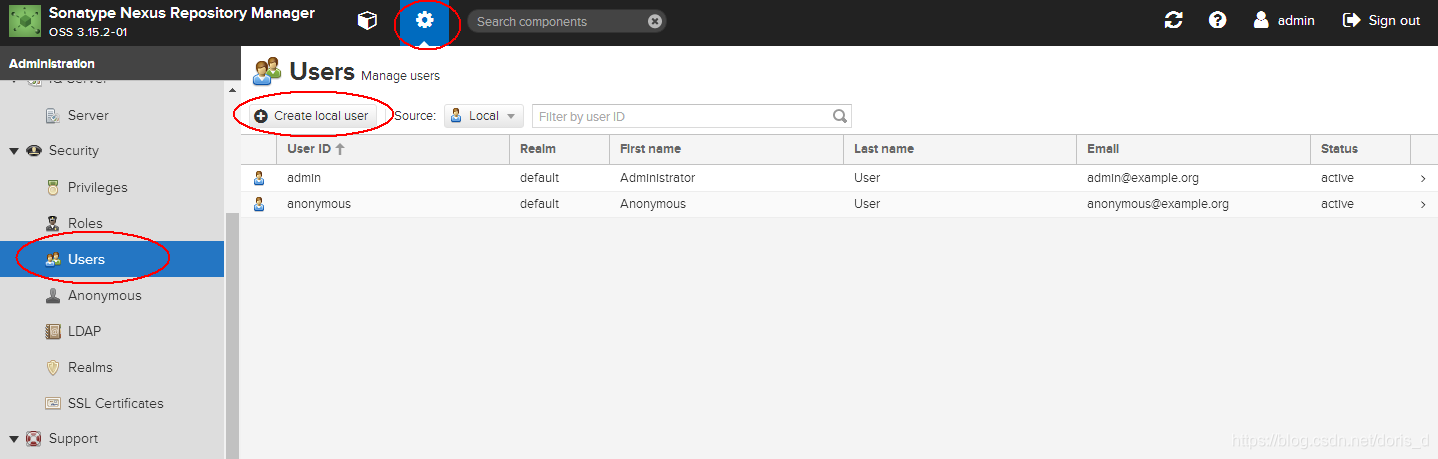Click the admin user account button

(1284, 20)
